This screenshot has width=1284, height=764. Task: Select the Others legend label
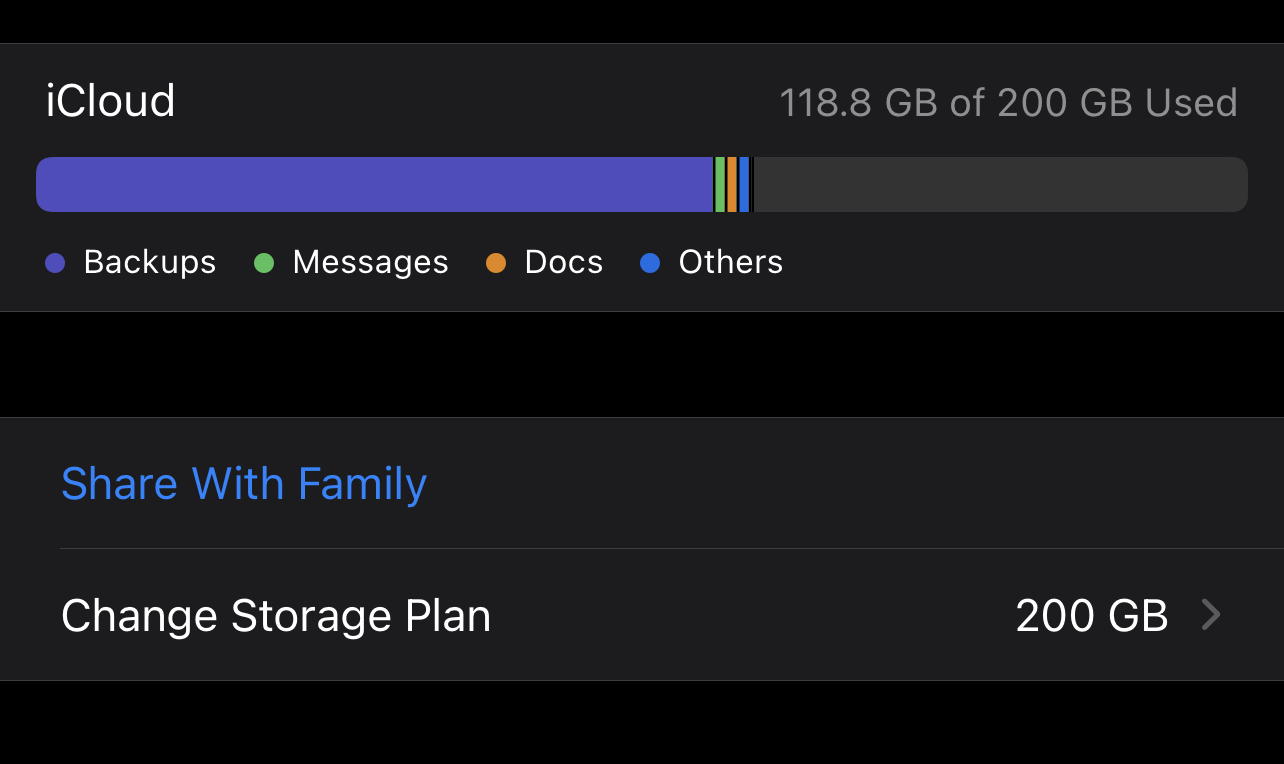[730, 262]
